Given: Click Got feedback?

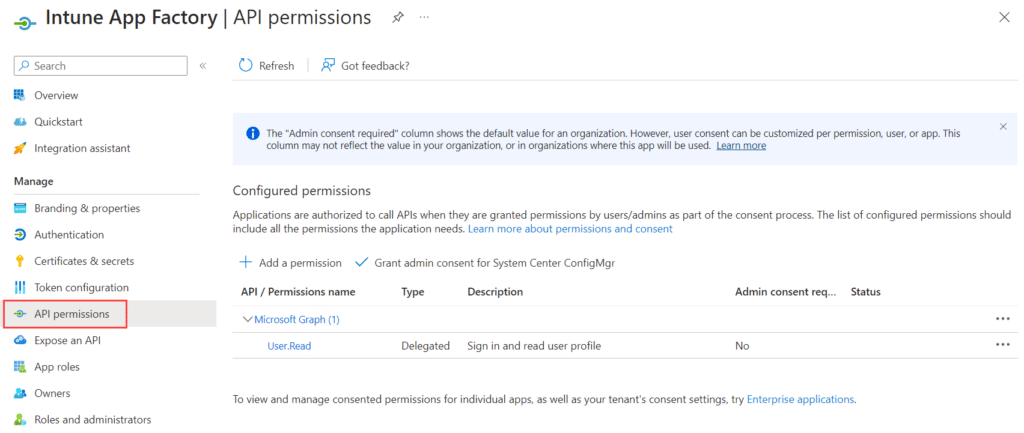Looking at the screenshot, I should click(x=365, y=65).
